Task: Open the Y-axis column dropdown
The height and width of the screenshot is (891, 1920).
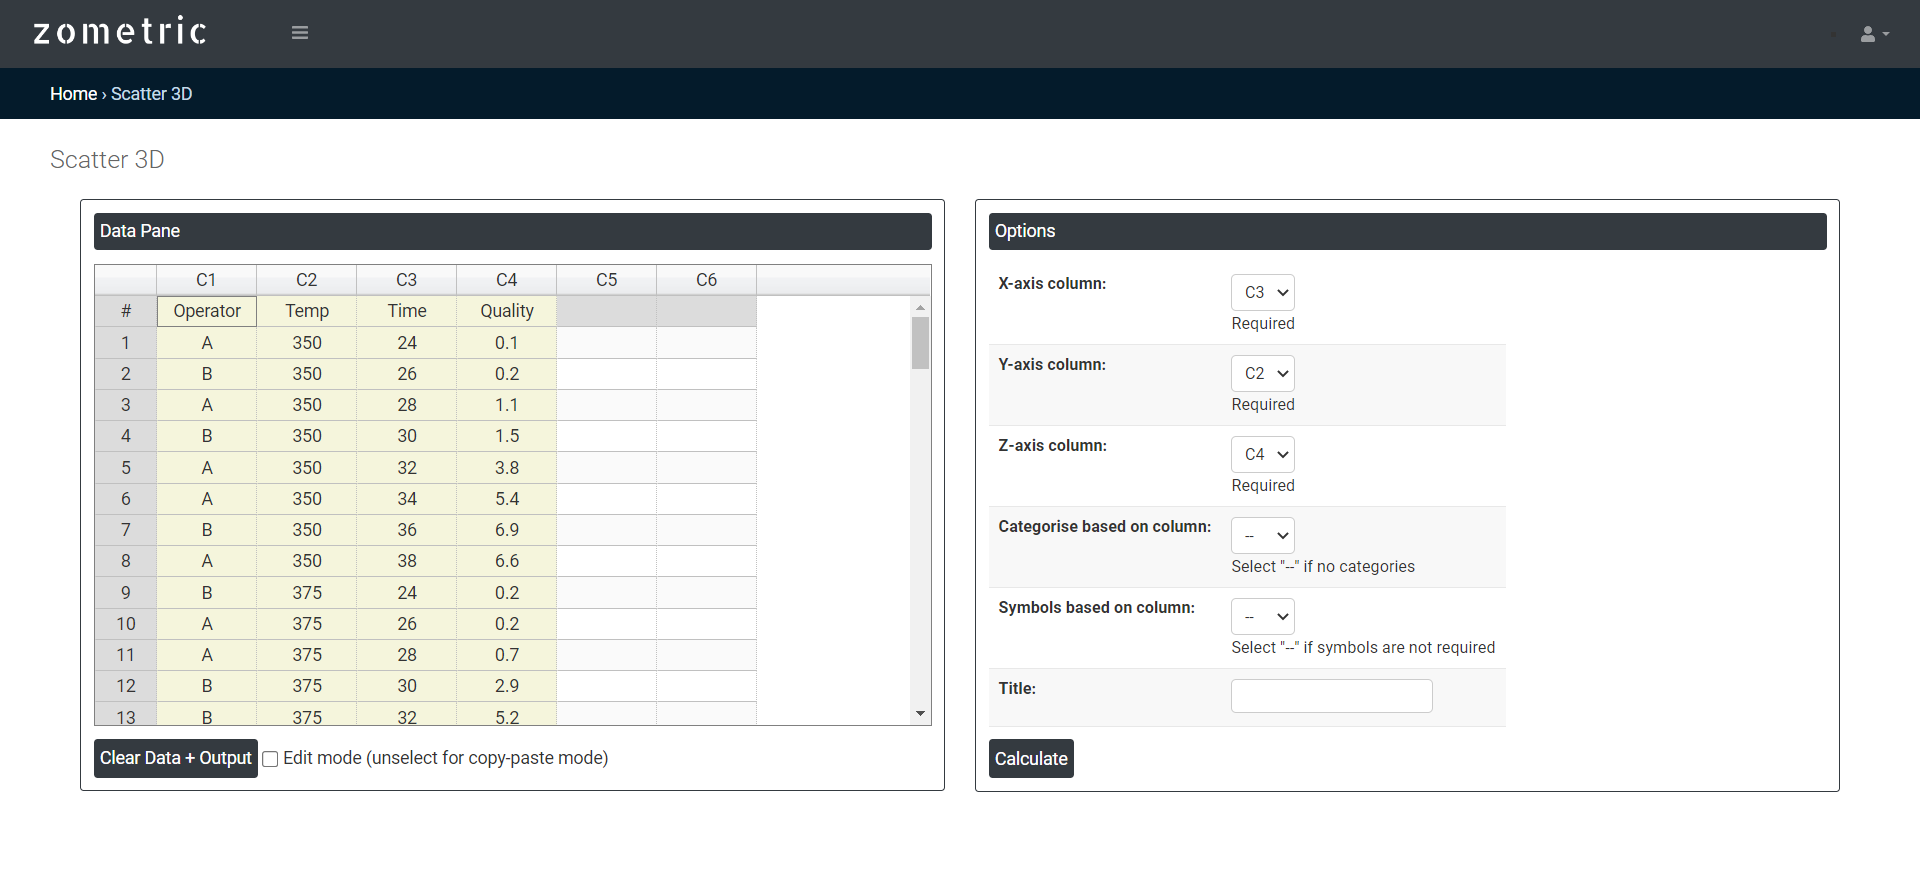Action: tap(1262, 373)
